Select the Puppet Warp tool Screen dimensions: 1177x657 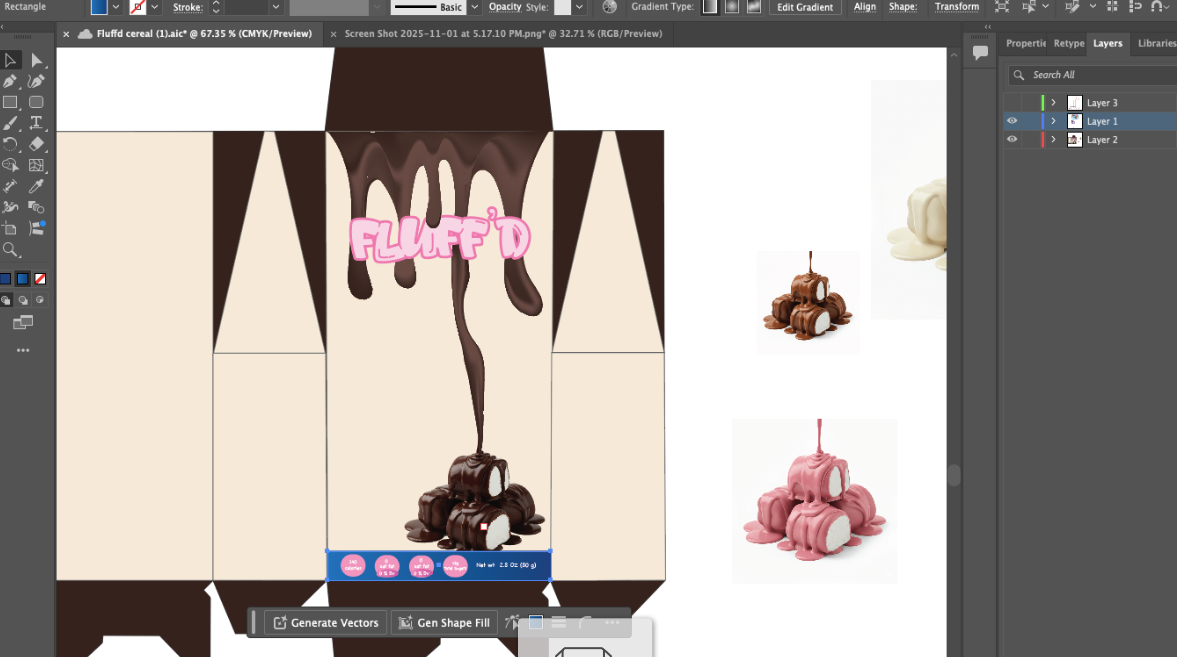(x=11, y=207)
